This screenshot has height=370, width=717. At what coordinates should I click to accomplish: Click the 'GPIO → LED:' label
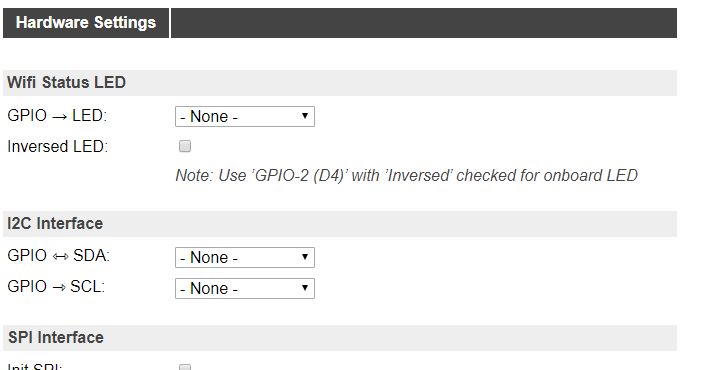pyautogui.click(x=57, y=116)
